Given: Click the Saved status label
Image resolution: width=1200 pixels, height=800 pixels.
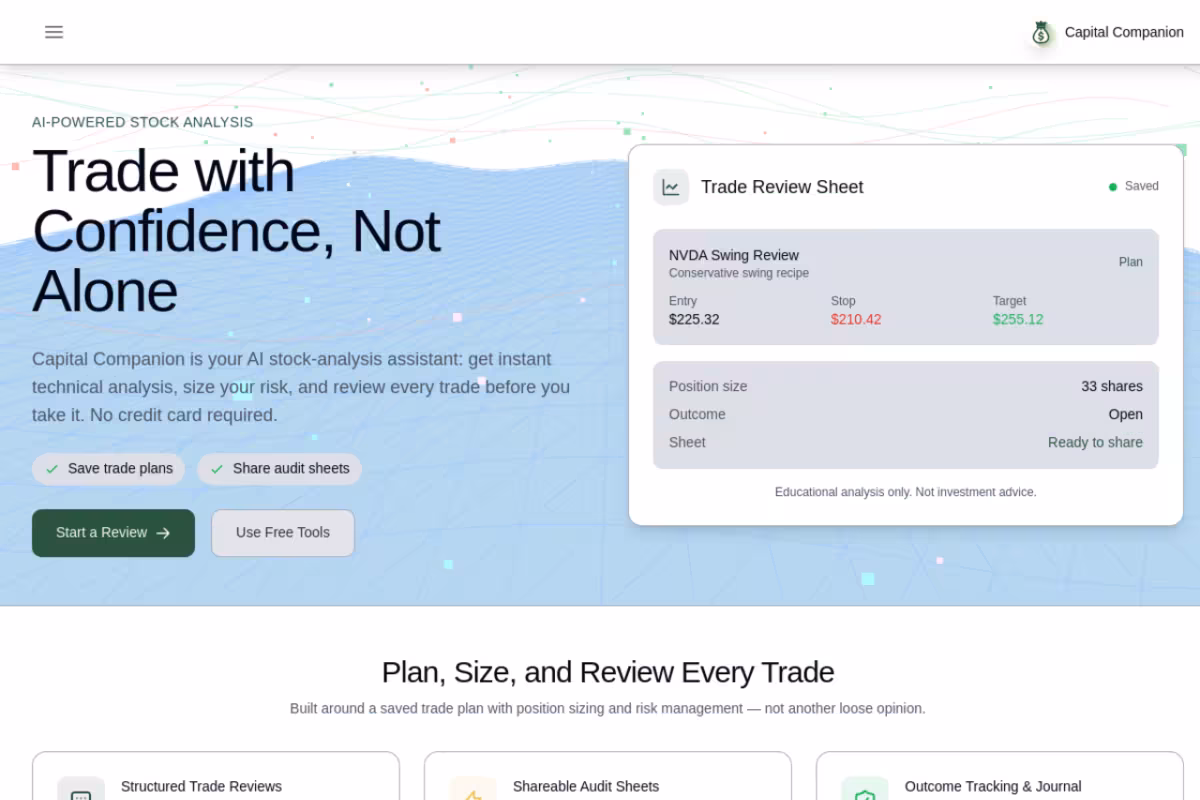Looking at the screenshot, I should point(1142,186).
